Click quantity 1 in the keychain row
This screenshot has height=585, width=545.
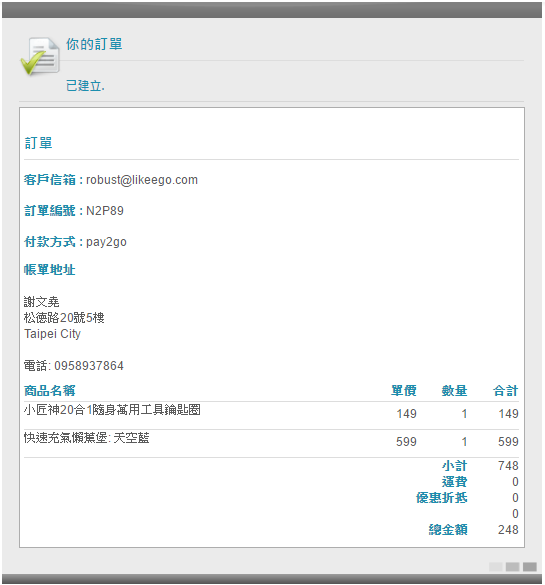pyautogui.click(x=464, y=413)
